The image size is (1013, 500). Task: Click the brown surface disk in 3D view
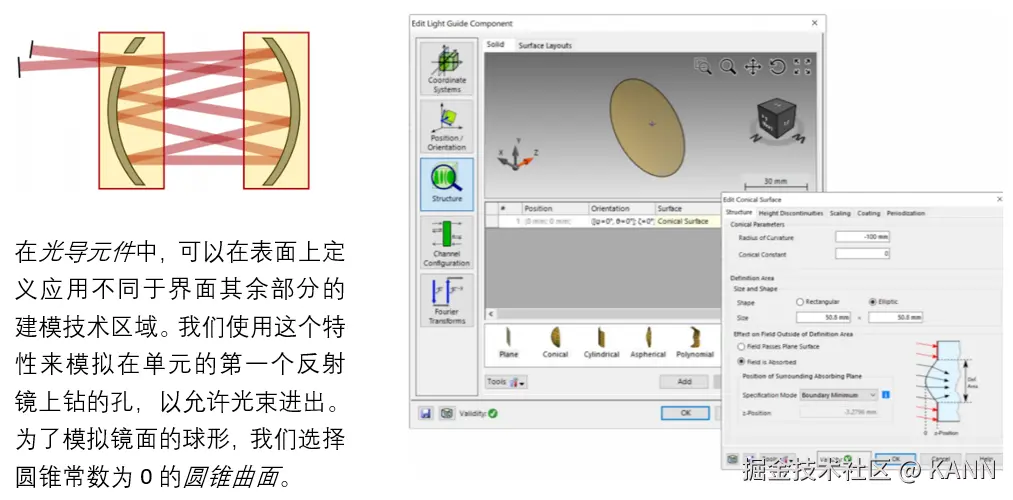(x=647, y=127)
